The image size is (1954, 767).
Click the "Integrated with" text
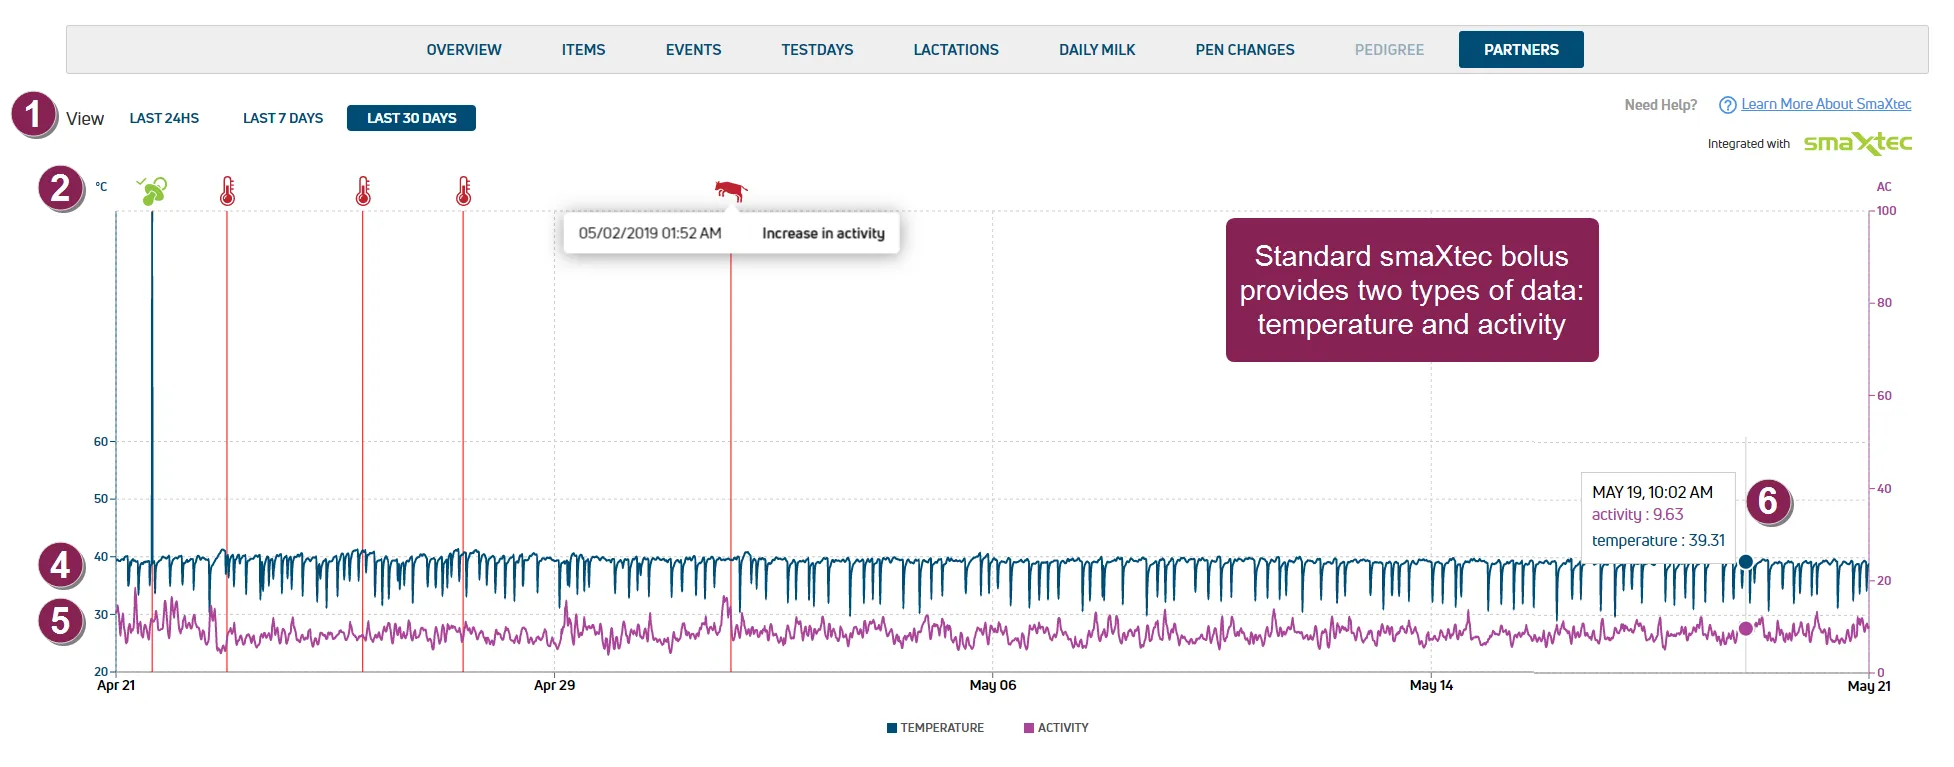tap(1748, 144)
